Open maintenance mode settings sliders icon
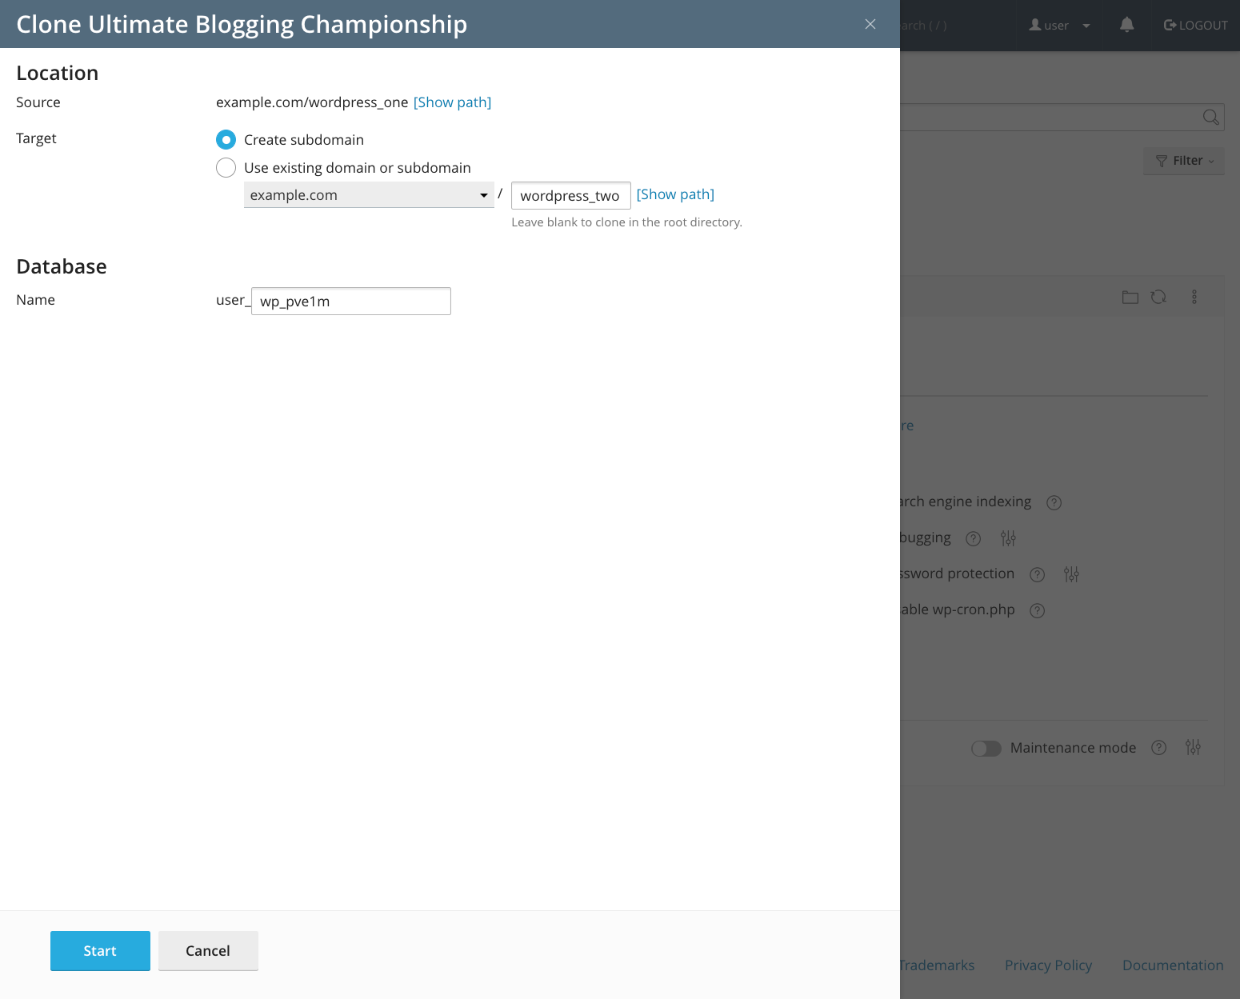1240x999 pixels. [1193, 748]
